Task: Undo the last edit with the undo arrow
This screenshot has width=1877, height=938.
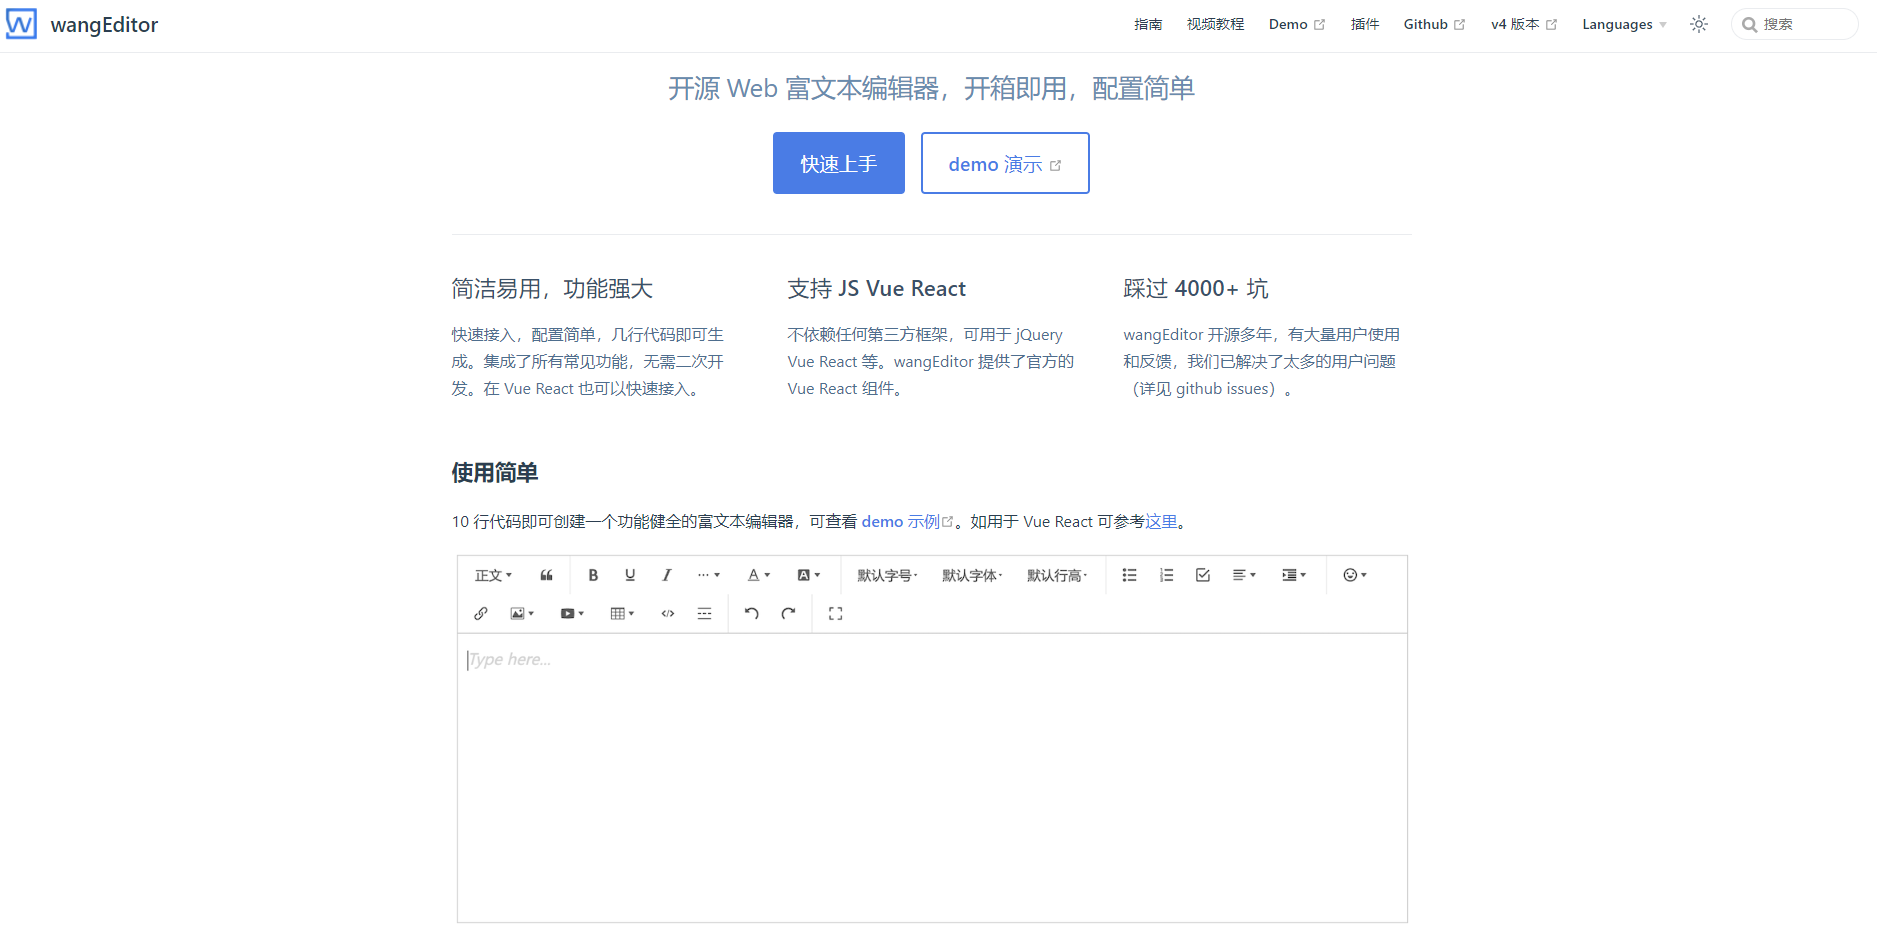Action: [751, 613]
